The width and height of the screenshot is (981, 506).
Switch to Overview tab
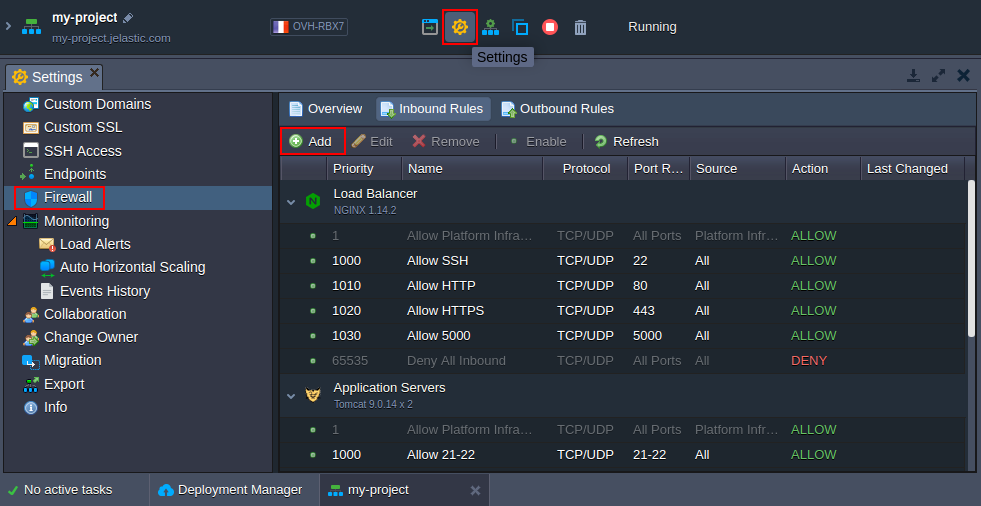(325, 109)
